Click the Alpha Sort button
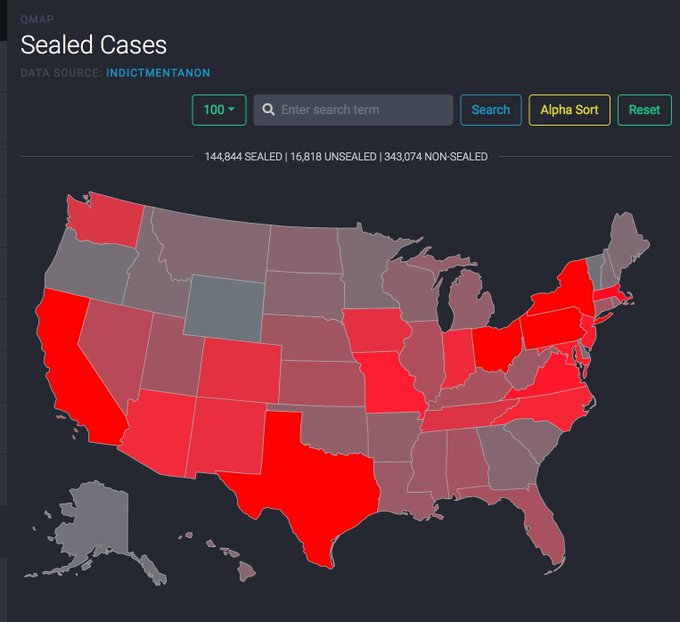Screen dimensions: 680x622 tap(569, 110)
